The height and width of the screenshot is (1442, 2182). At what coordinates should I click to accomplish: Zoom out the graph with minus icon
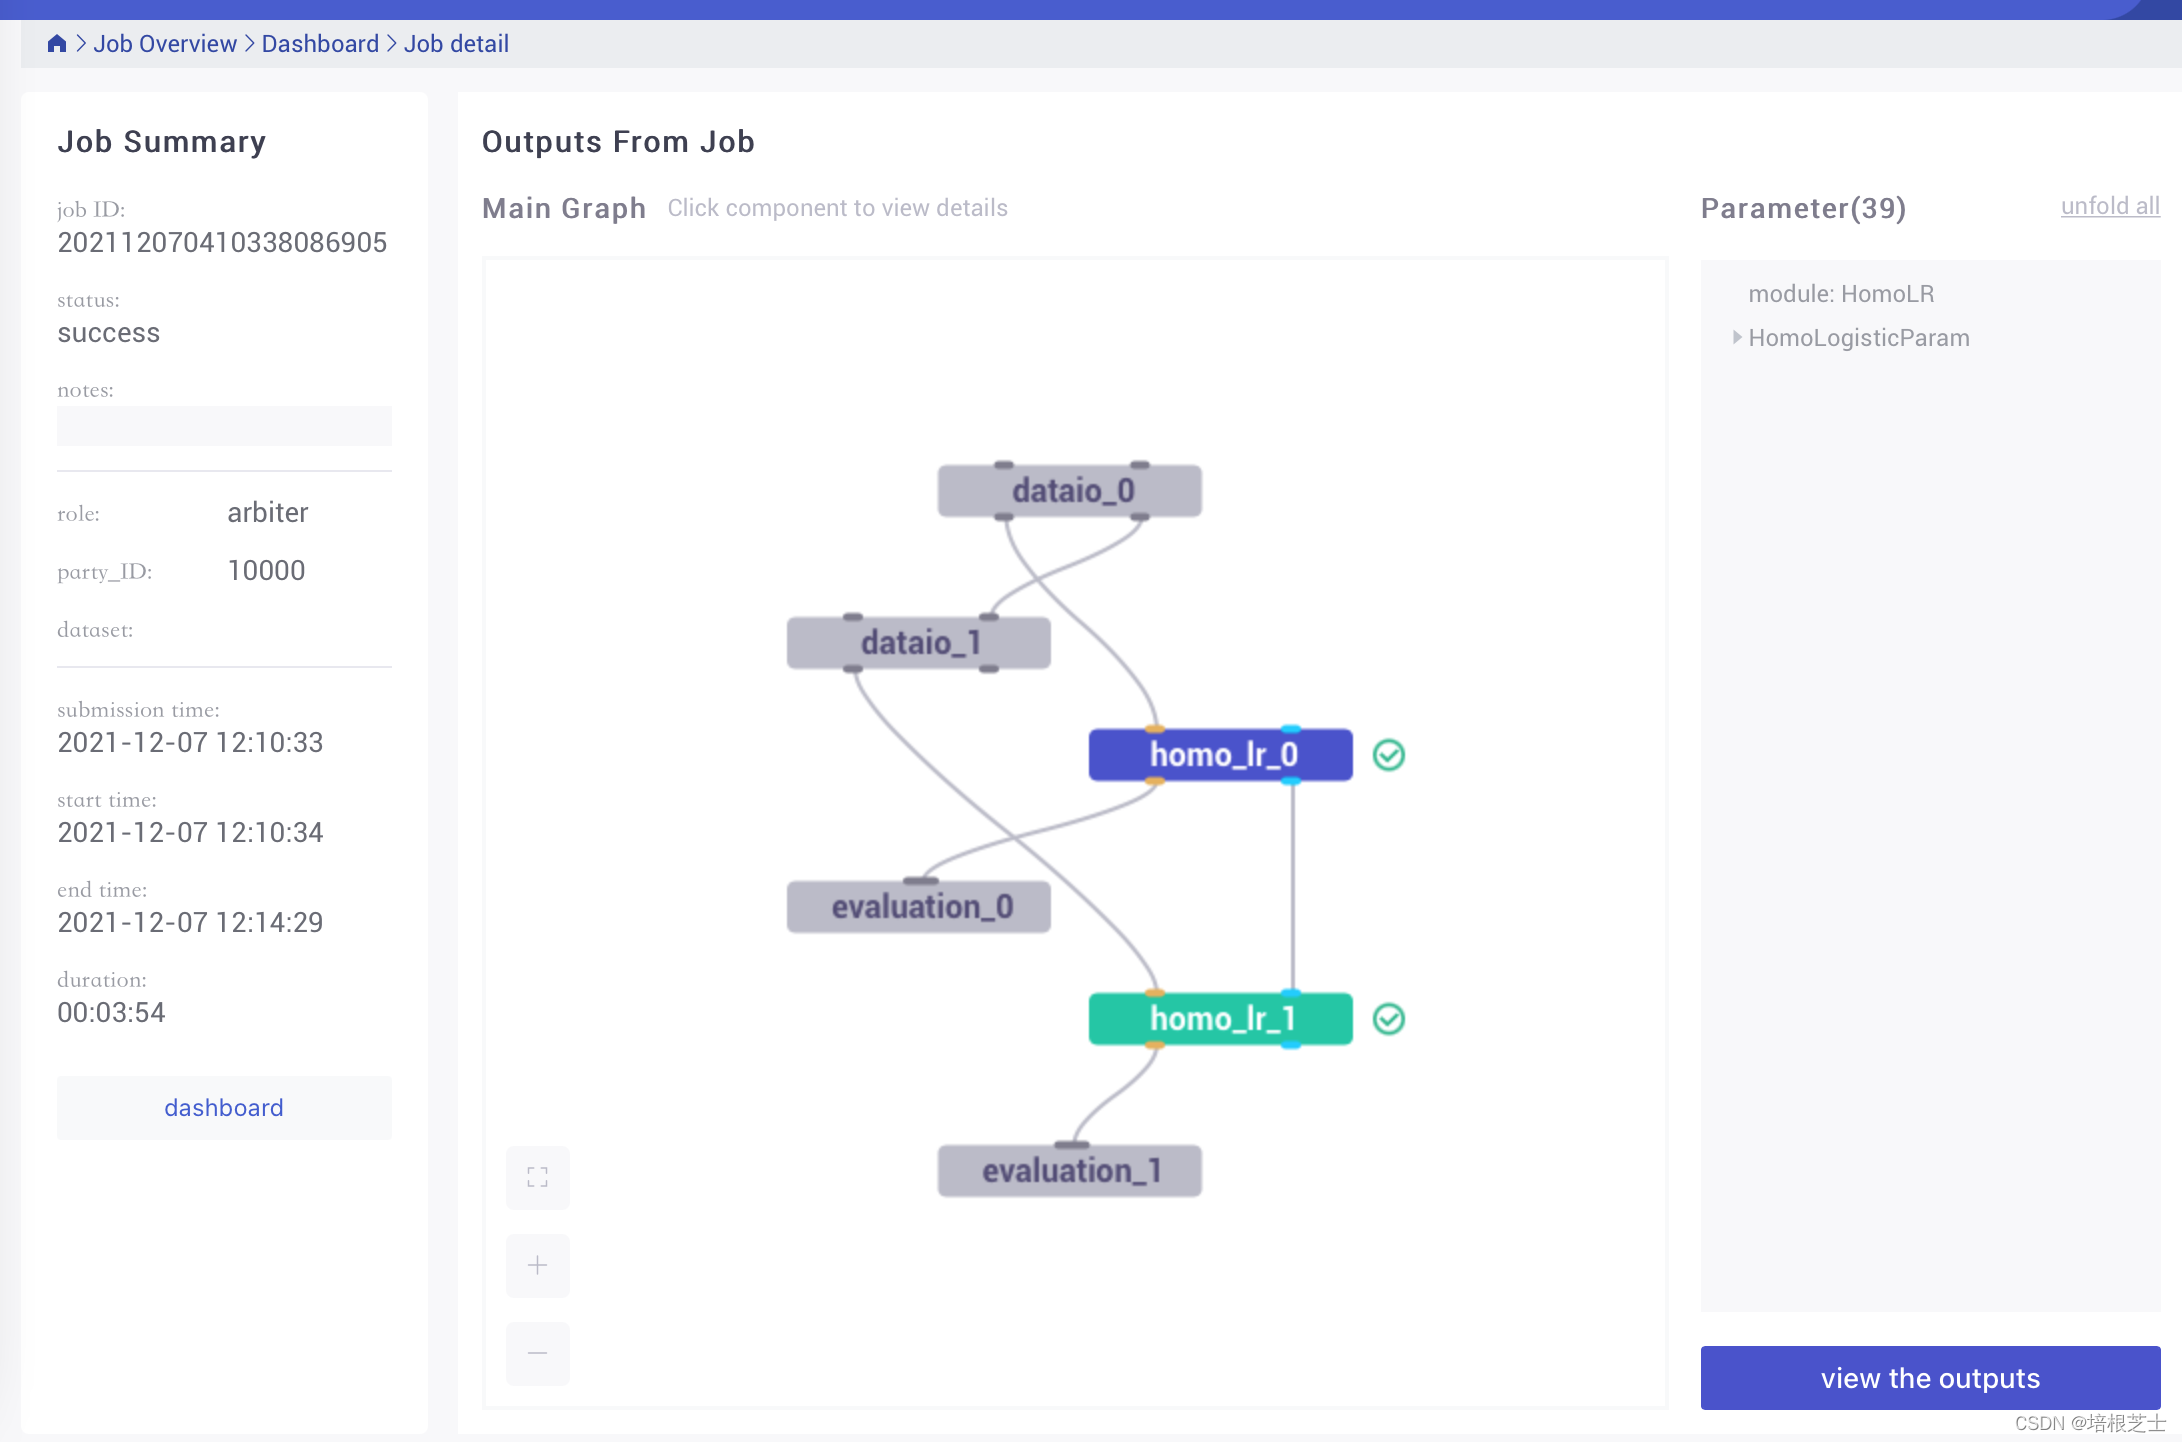pos(537,1353)
